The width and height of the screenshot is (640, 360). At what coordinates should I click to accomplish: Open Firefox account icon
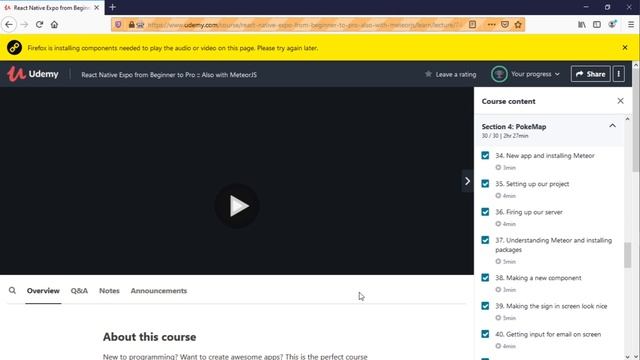pyautogui.click(x=612, y=24)
